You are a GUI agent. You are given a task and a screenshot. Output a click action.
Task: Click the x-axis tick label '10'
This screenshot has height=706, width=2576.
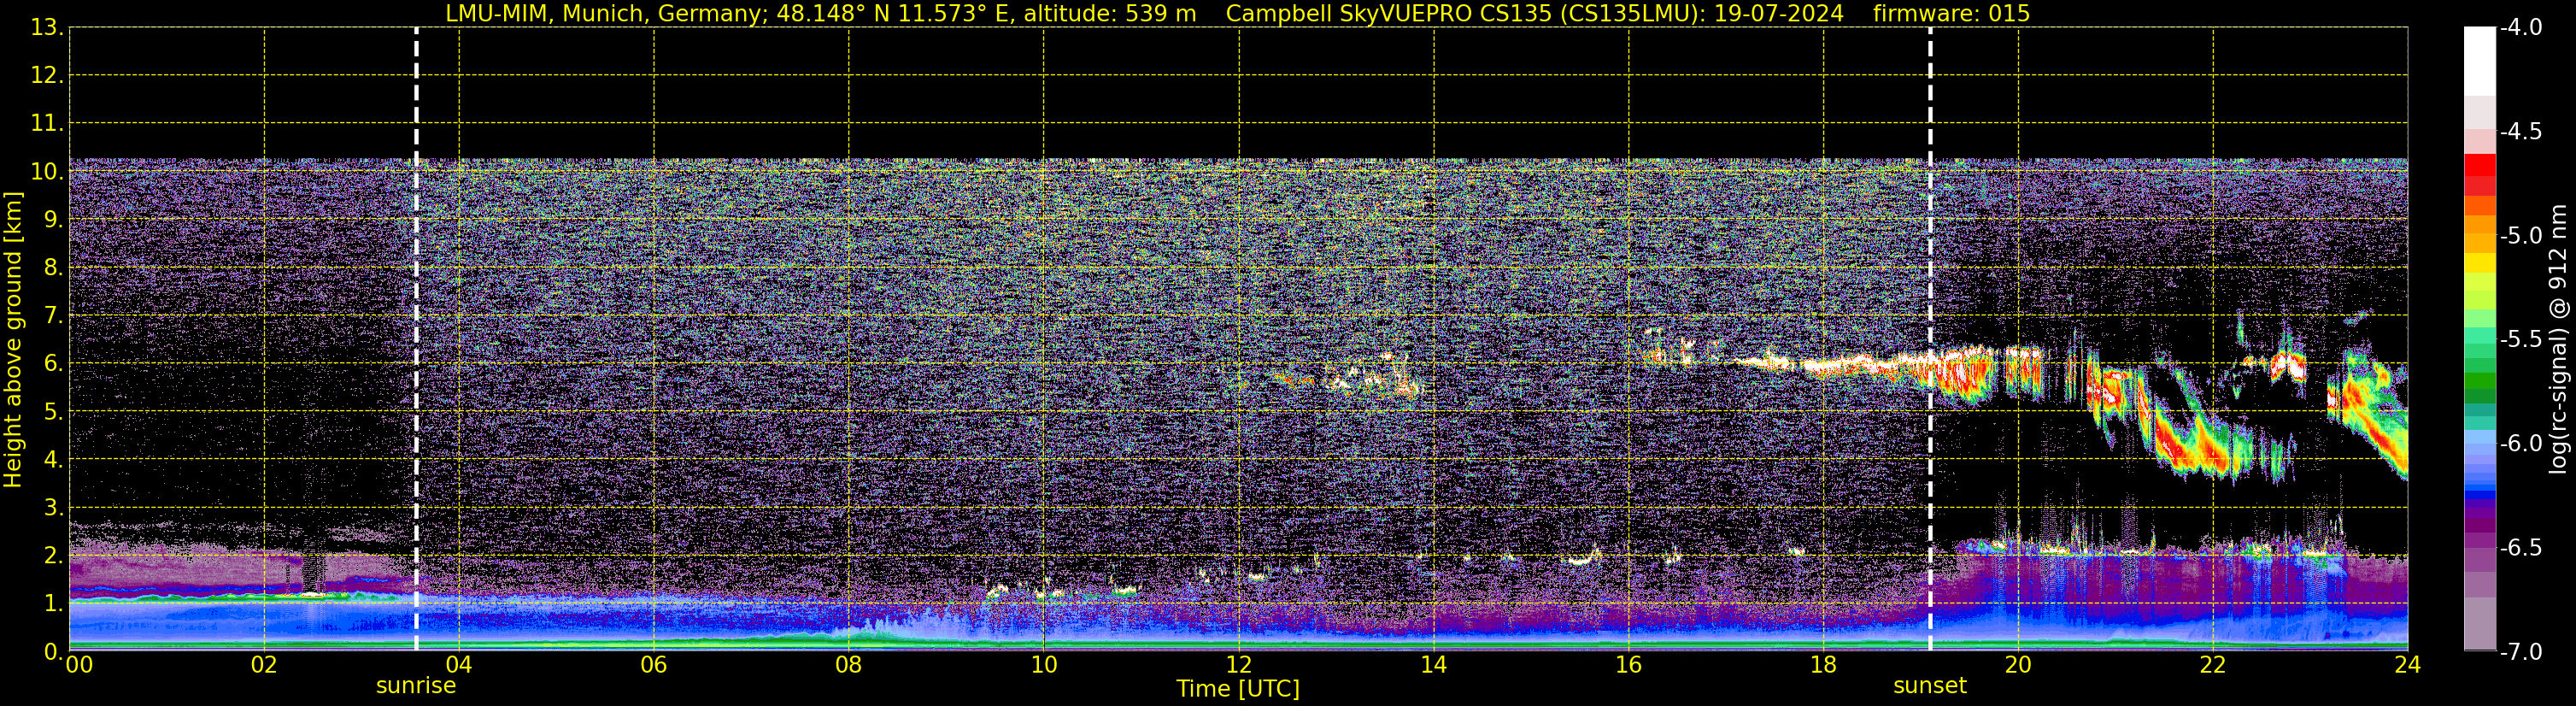pyautogui.click(x=1043, y=665)
